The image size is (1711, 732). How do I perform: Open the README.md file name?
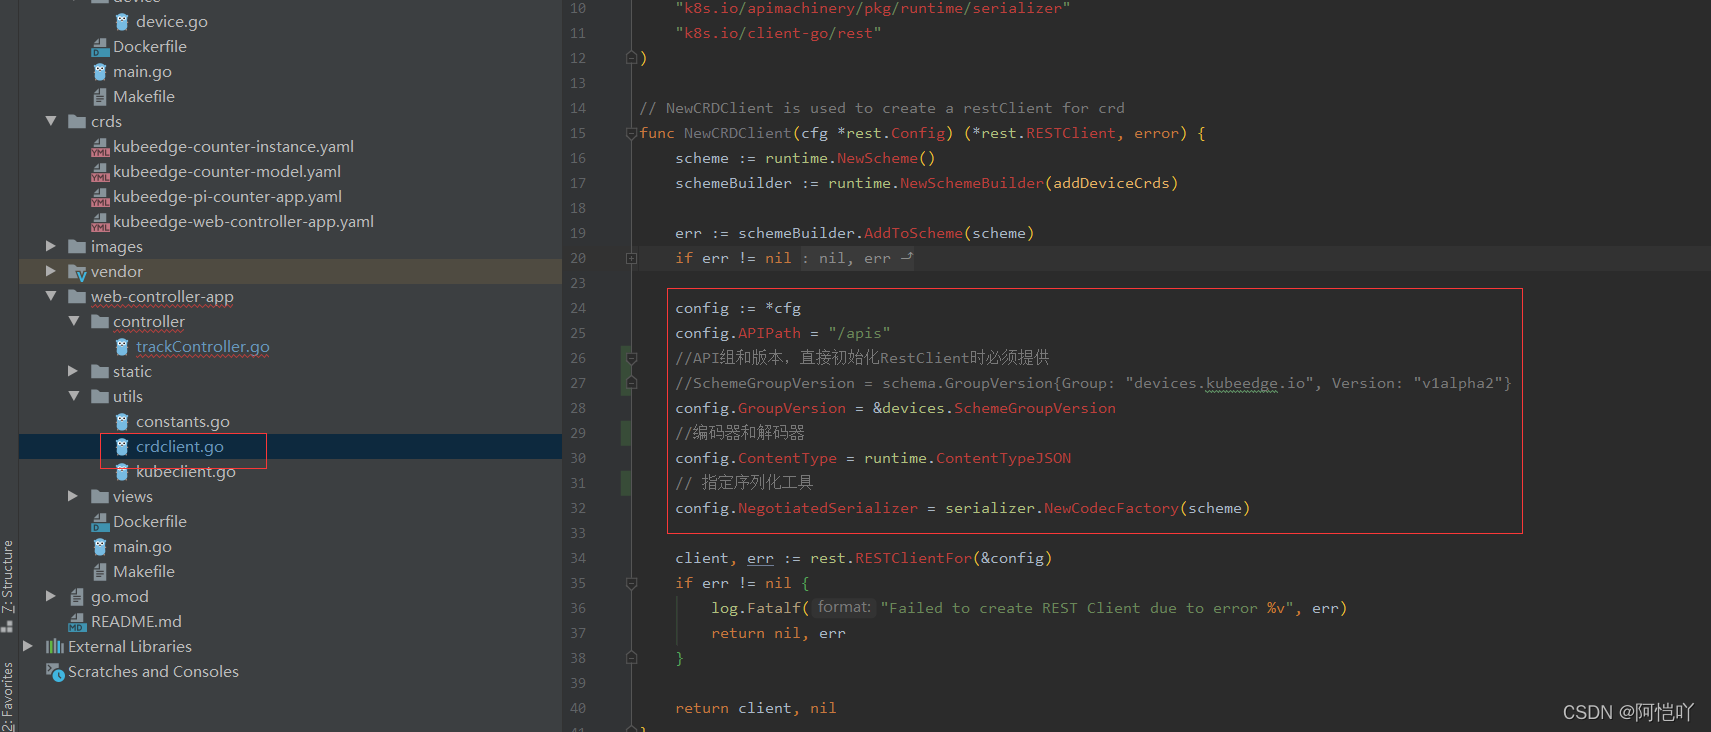[136, 622]
